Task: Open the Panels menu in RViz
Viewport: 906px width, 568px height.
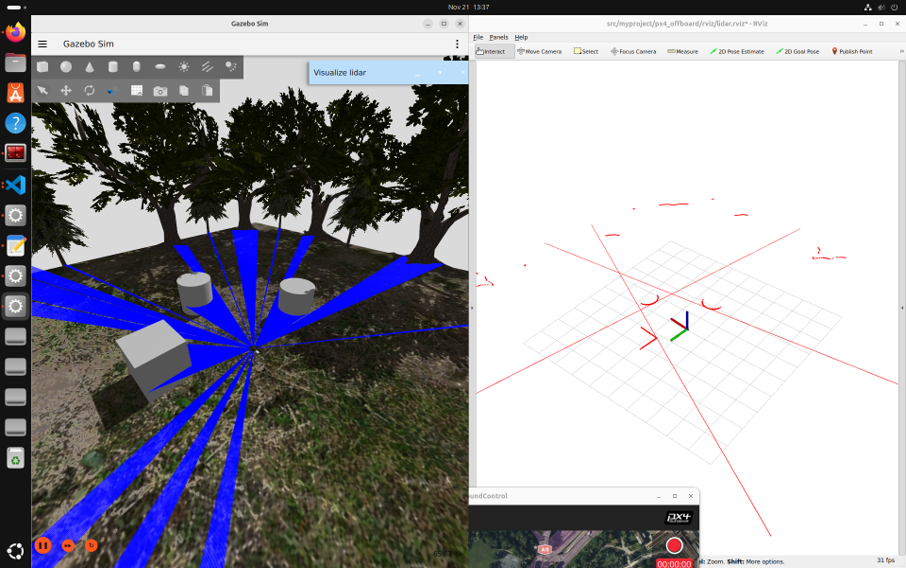Action: (499, 37)
